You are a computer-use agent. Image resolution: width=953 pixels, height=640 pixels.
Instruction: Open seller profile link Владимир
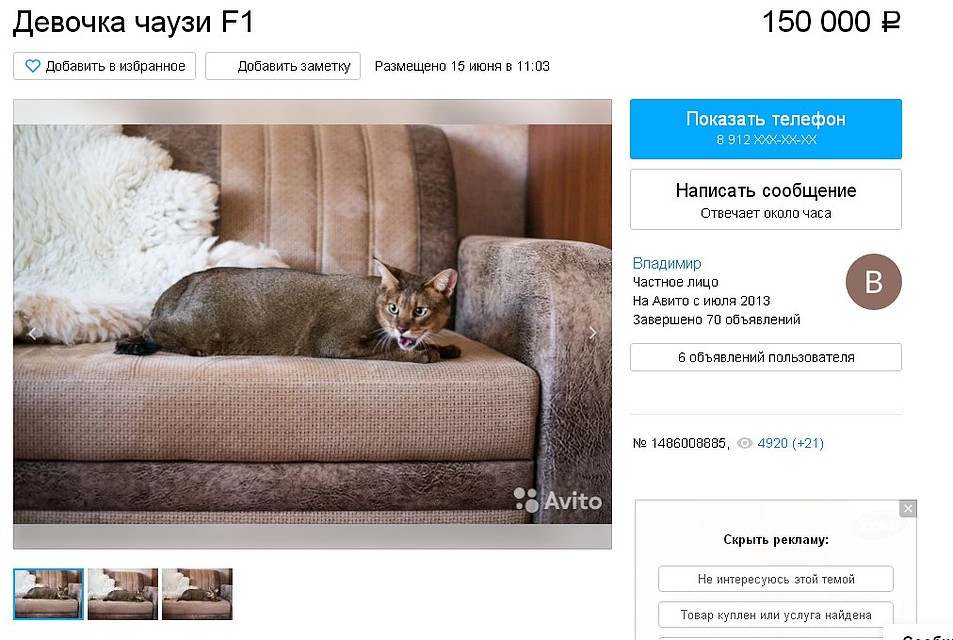pyautogui.click(x=667, y=263)
